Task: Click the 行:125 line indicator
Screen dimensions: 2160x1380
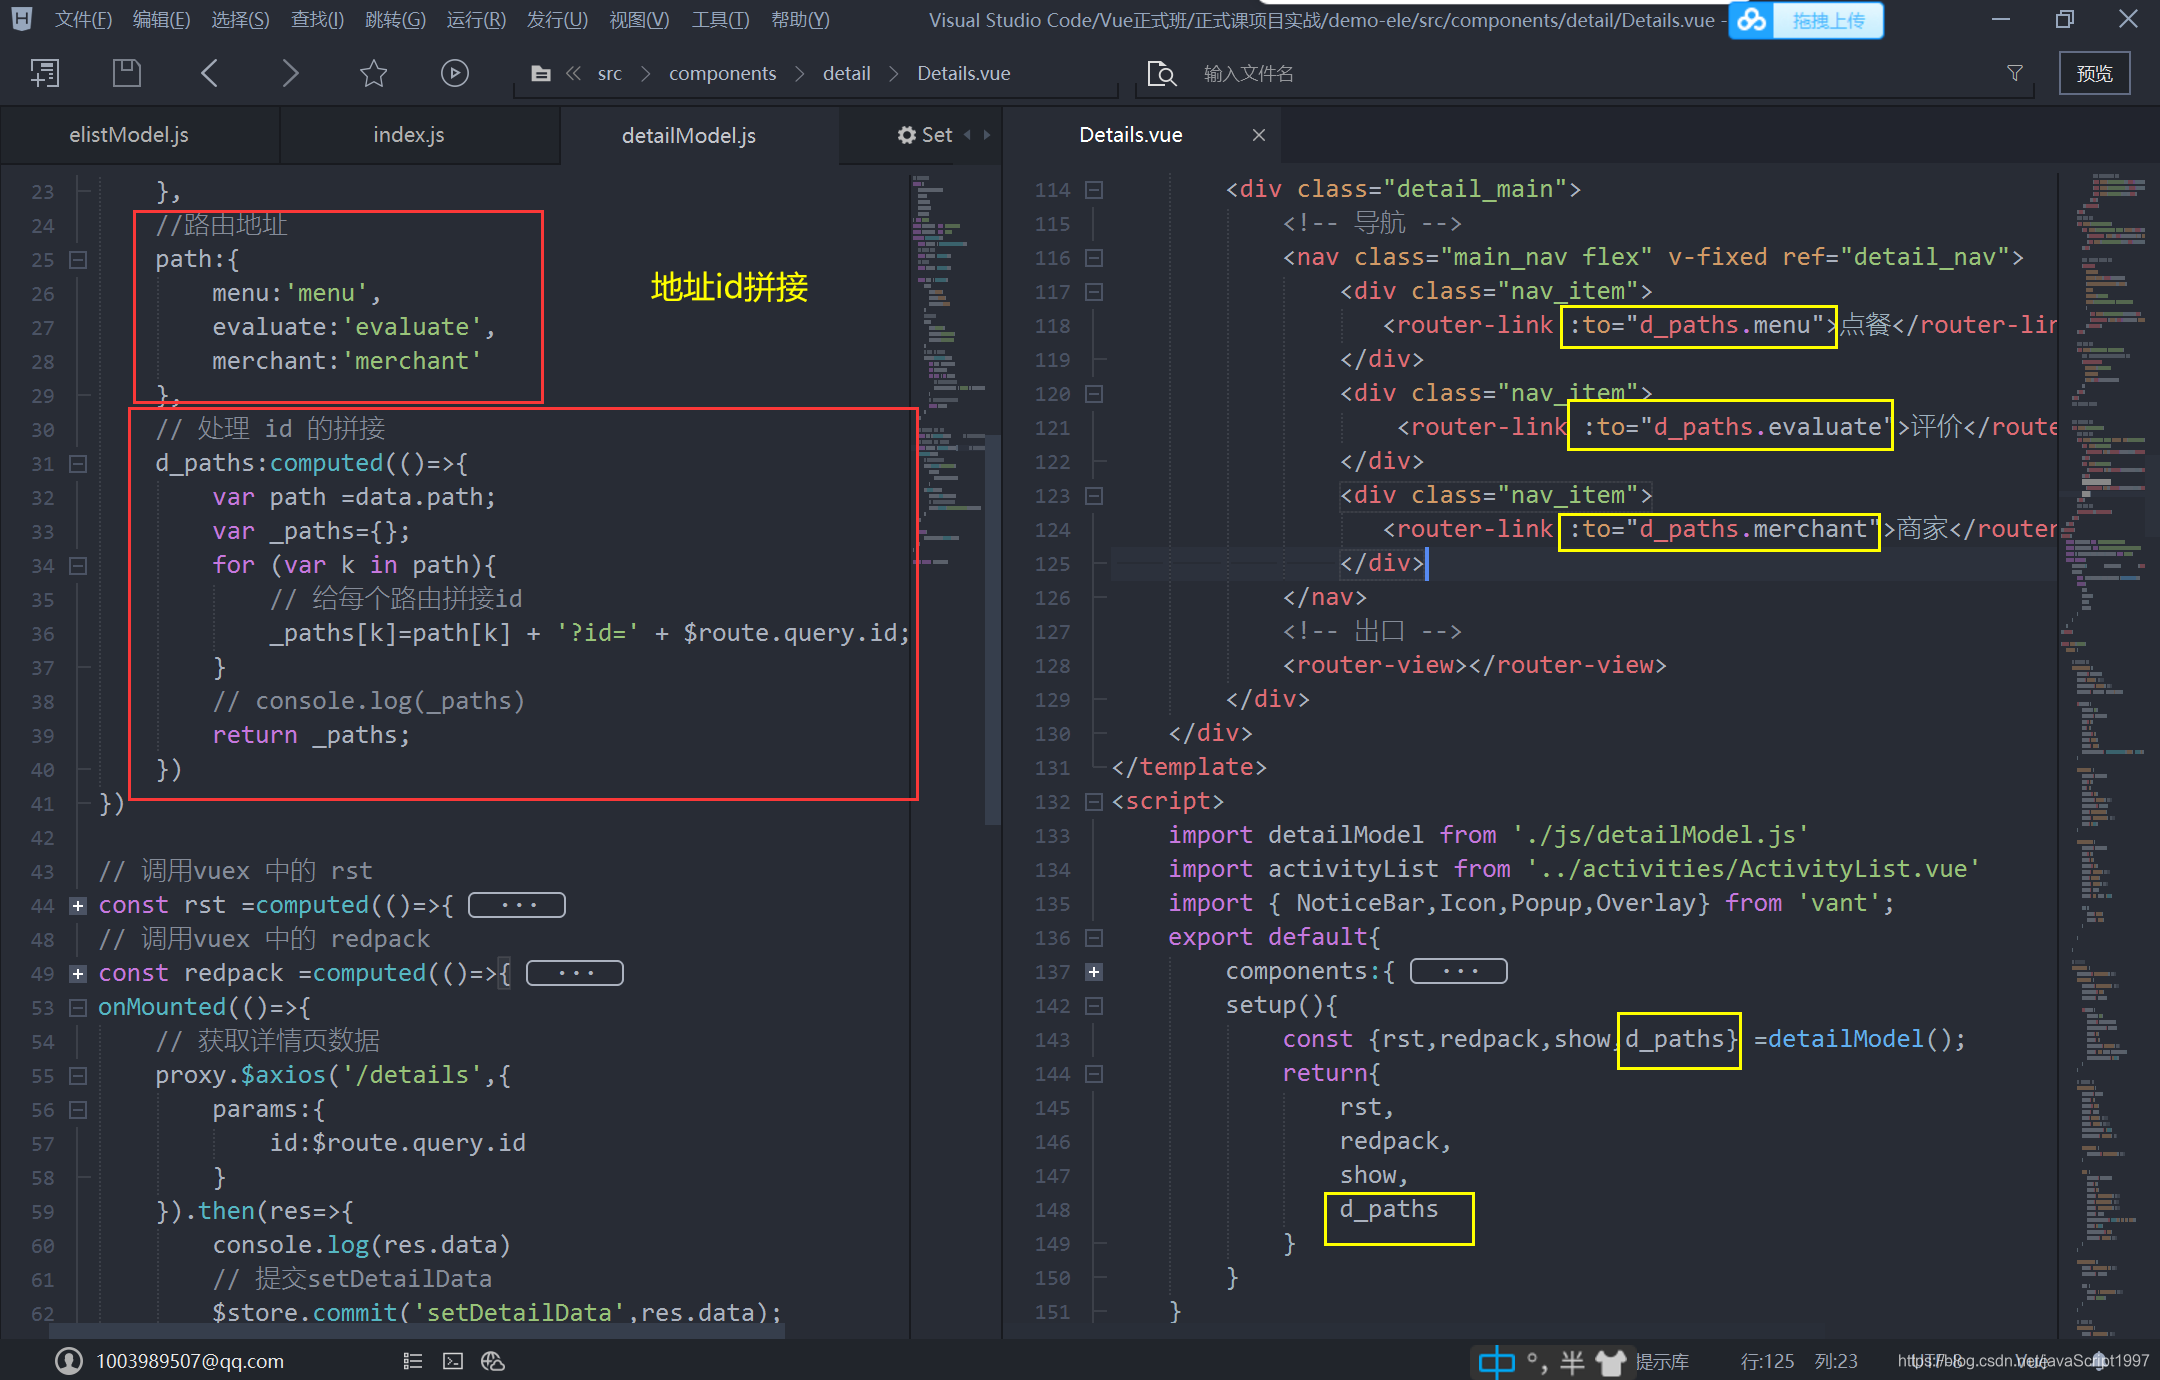Action: tap(1767, 1361)
